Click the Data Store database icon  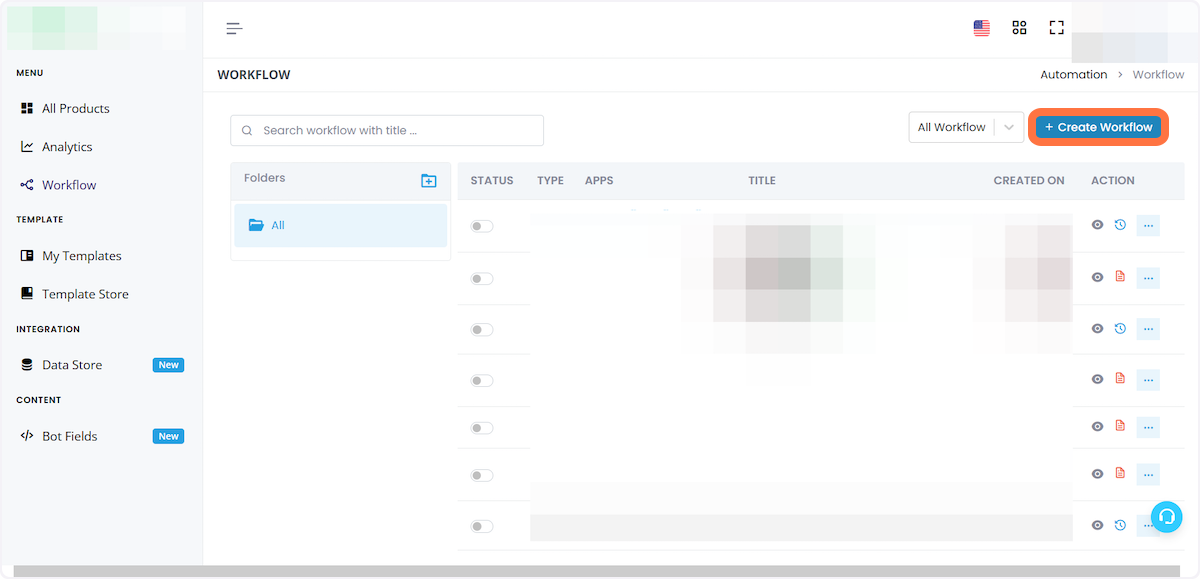[27, 365]
